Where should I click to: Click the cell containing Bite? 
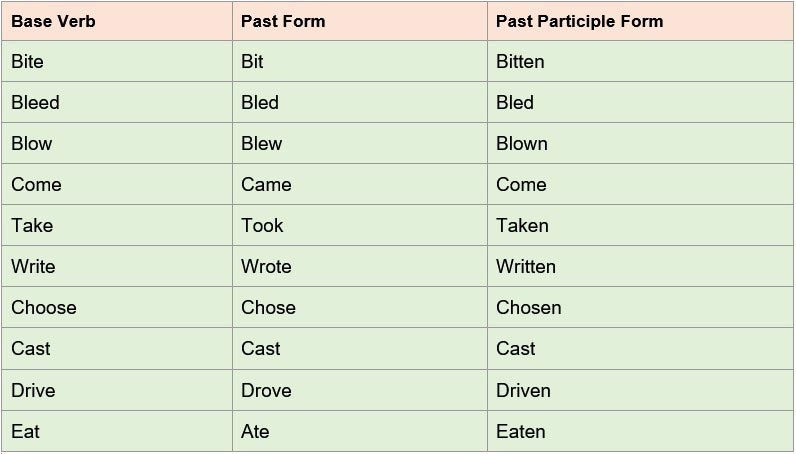28,62
